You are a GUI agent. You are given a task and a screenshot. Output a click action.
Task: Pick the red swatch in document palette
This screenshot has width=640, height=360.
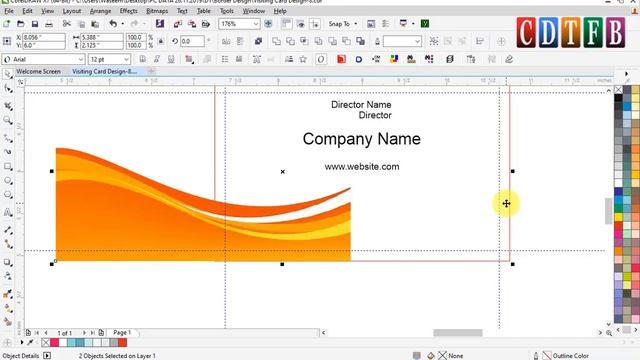tap(122, 342)
